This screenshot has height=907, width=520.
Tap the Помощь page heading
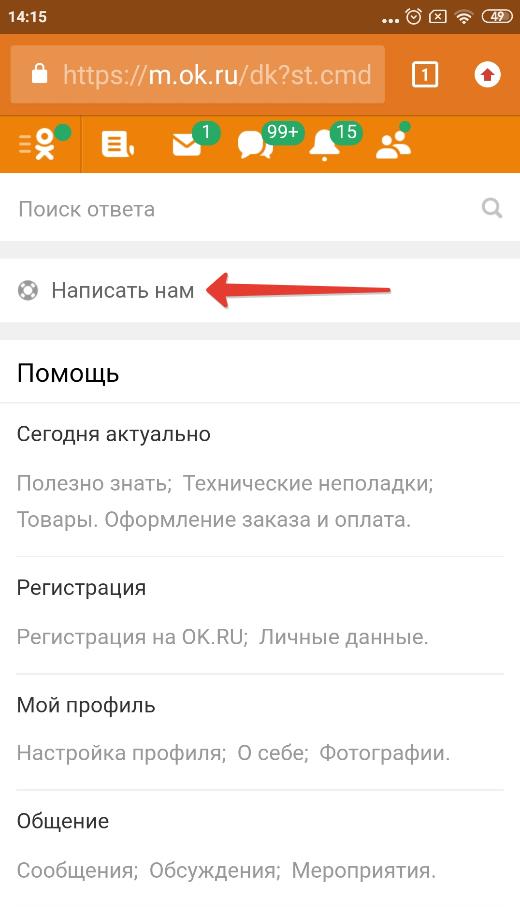coord(68,373)
